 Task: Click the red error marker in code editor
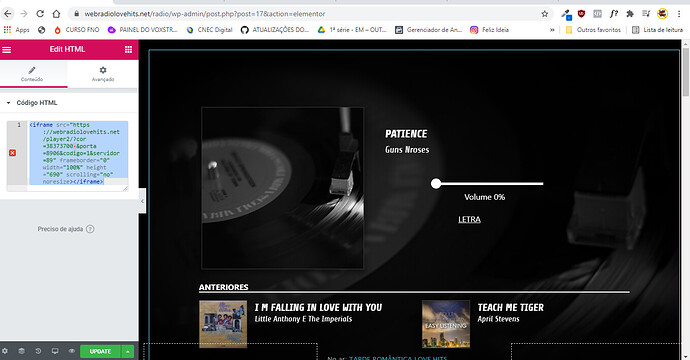(x=12, y=153)
